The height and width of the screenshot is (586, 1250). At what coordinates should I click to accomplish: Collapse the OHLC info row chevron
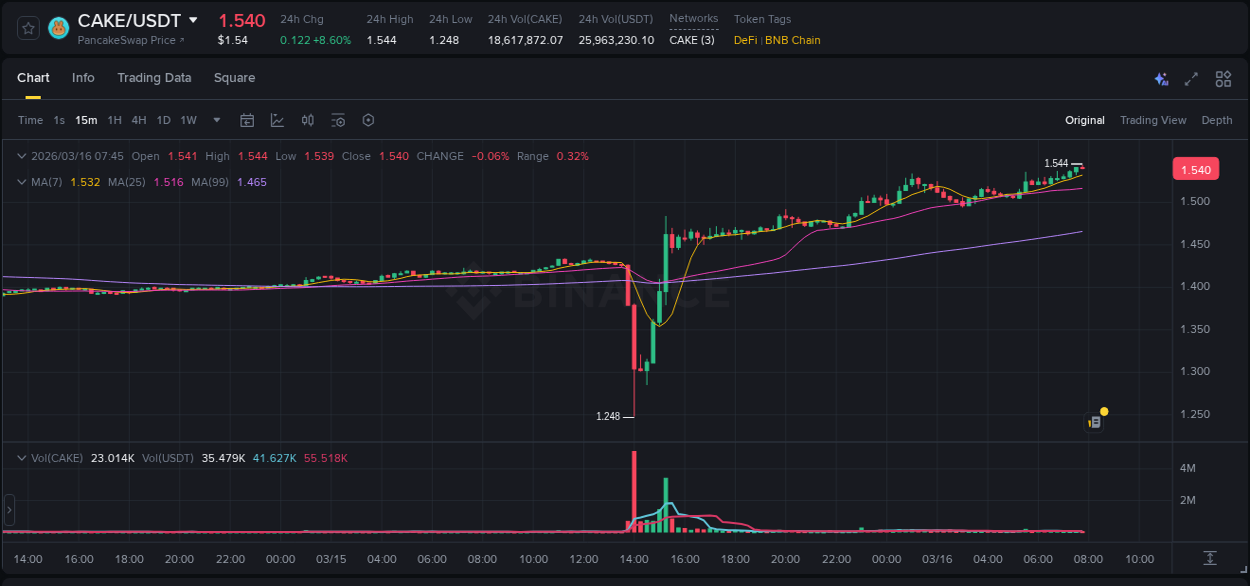click(21, 156)
